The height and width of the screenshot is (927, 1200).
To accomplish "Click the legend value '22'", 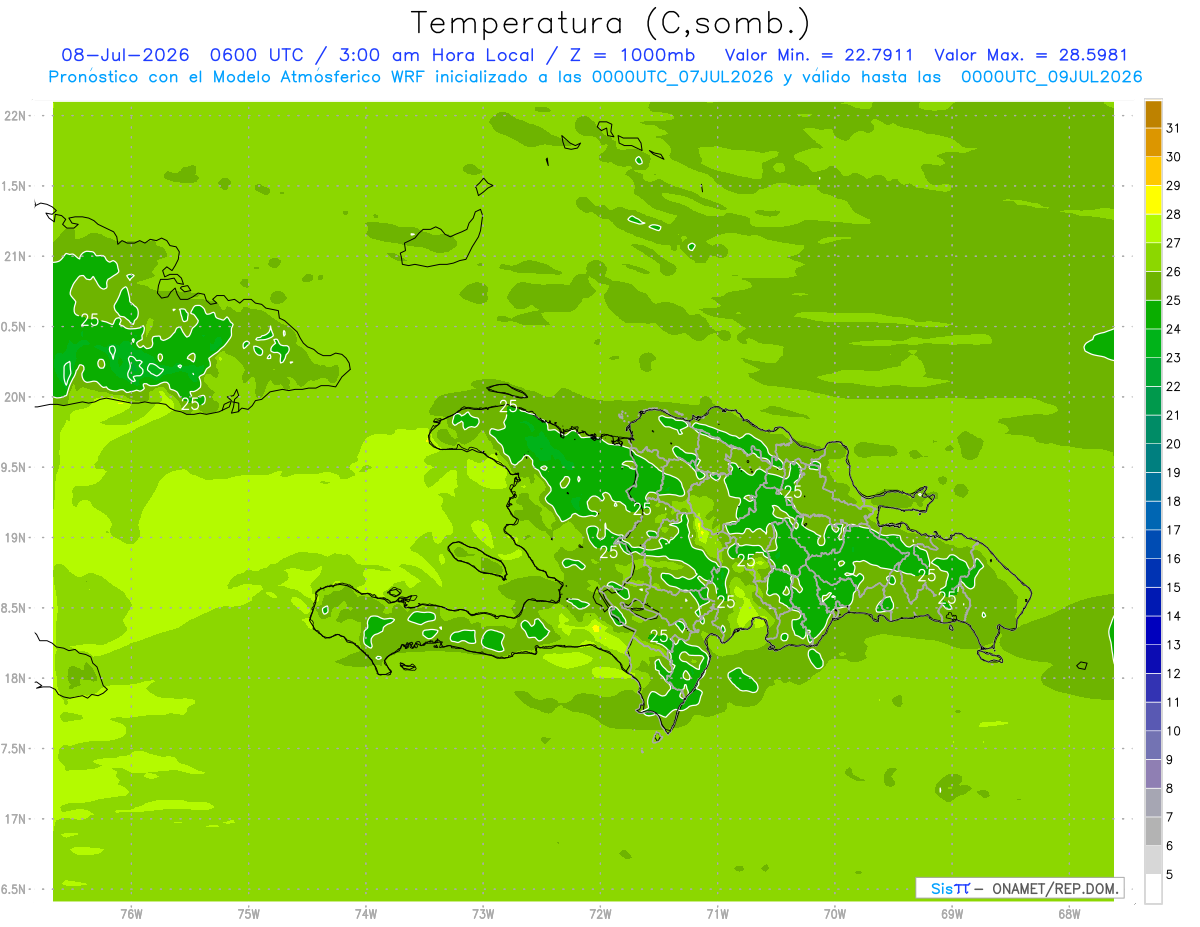I will [x=1174, y=386].
